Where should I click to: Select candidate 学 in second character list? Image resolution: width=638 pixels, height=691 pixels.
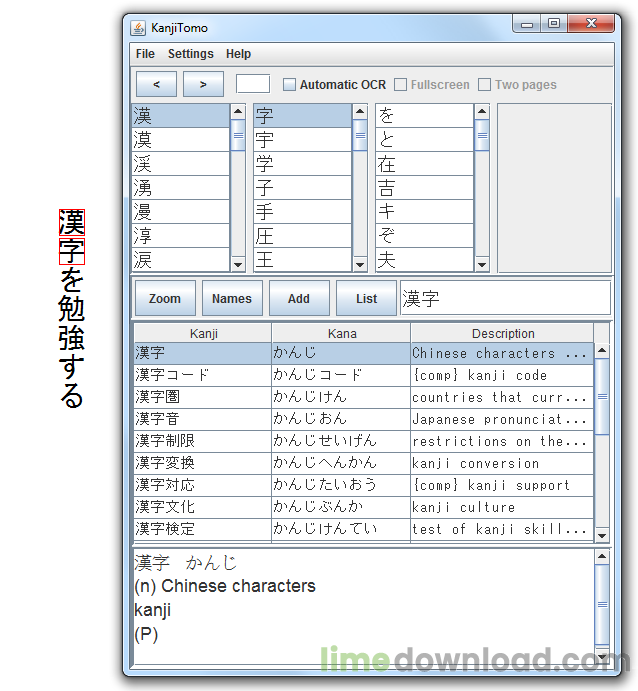(303, 163)
